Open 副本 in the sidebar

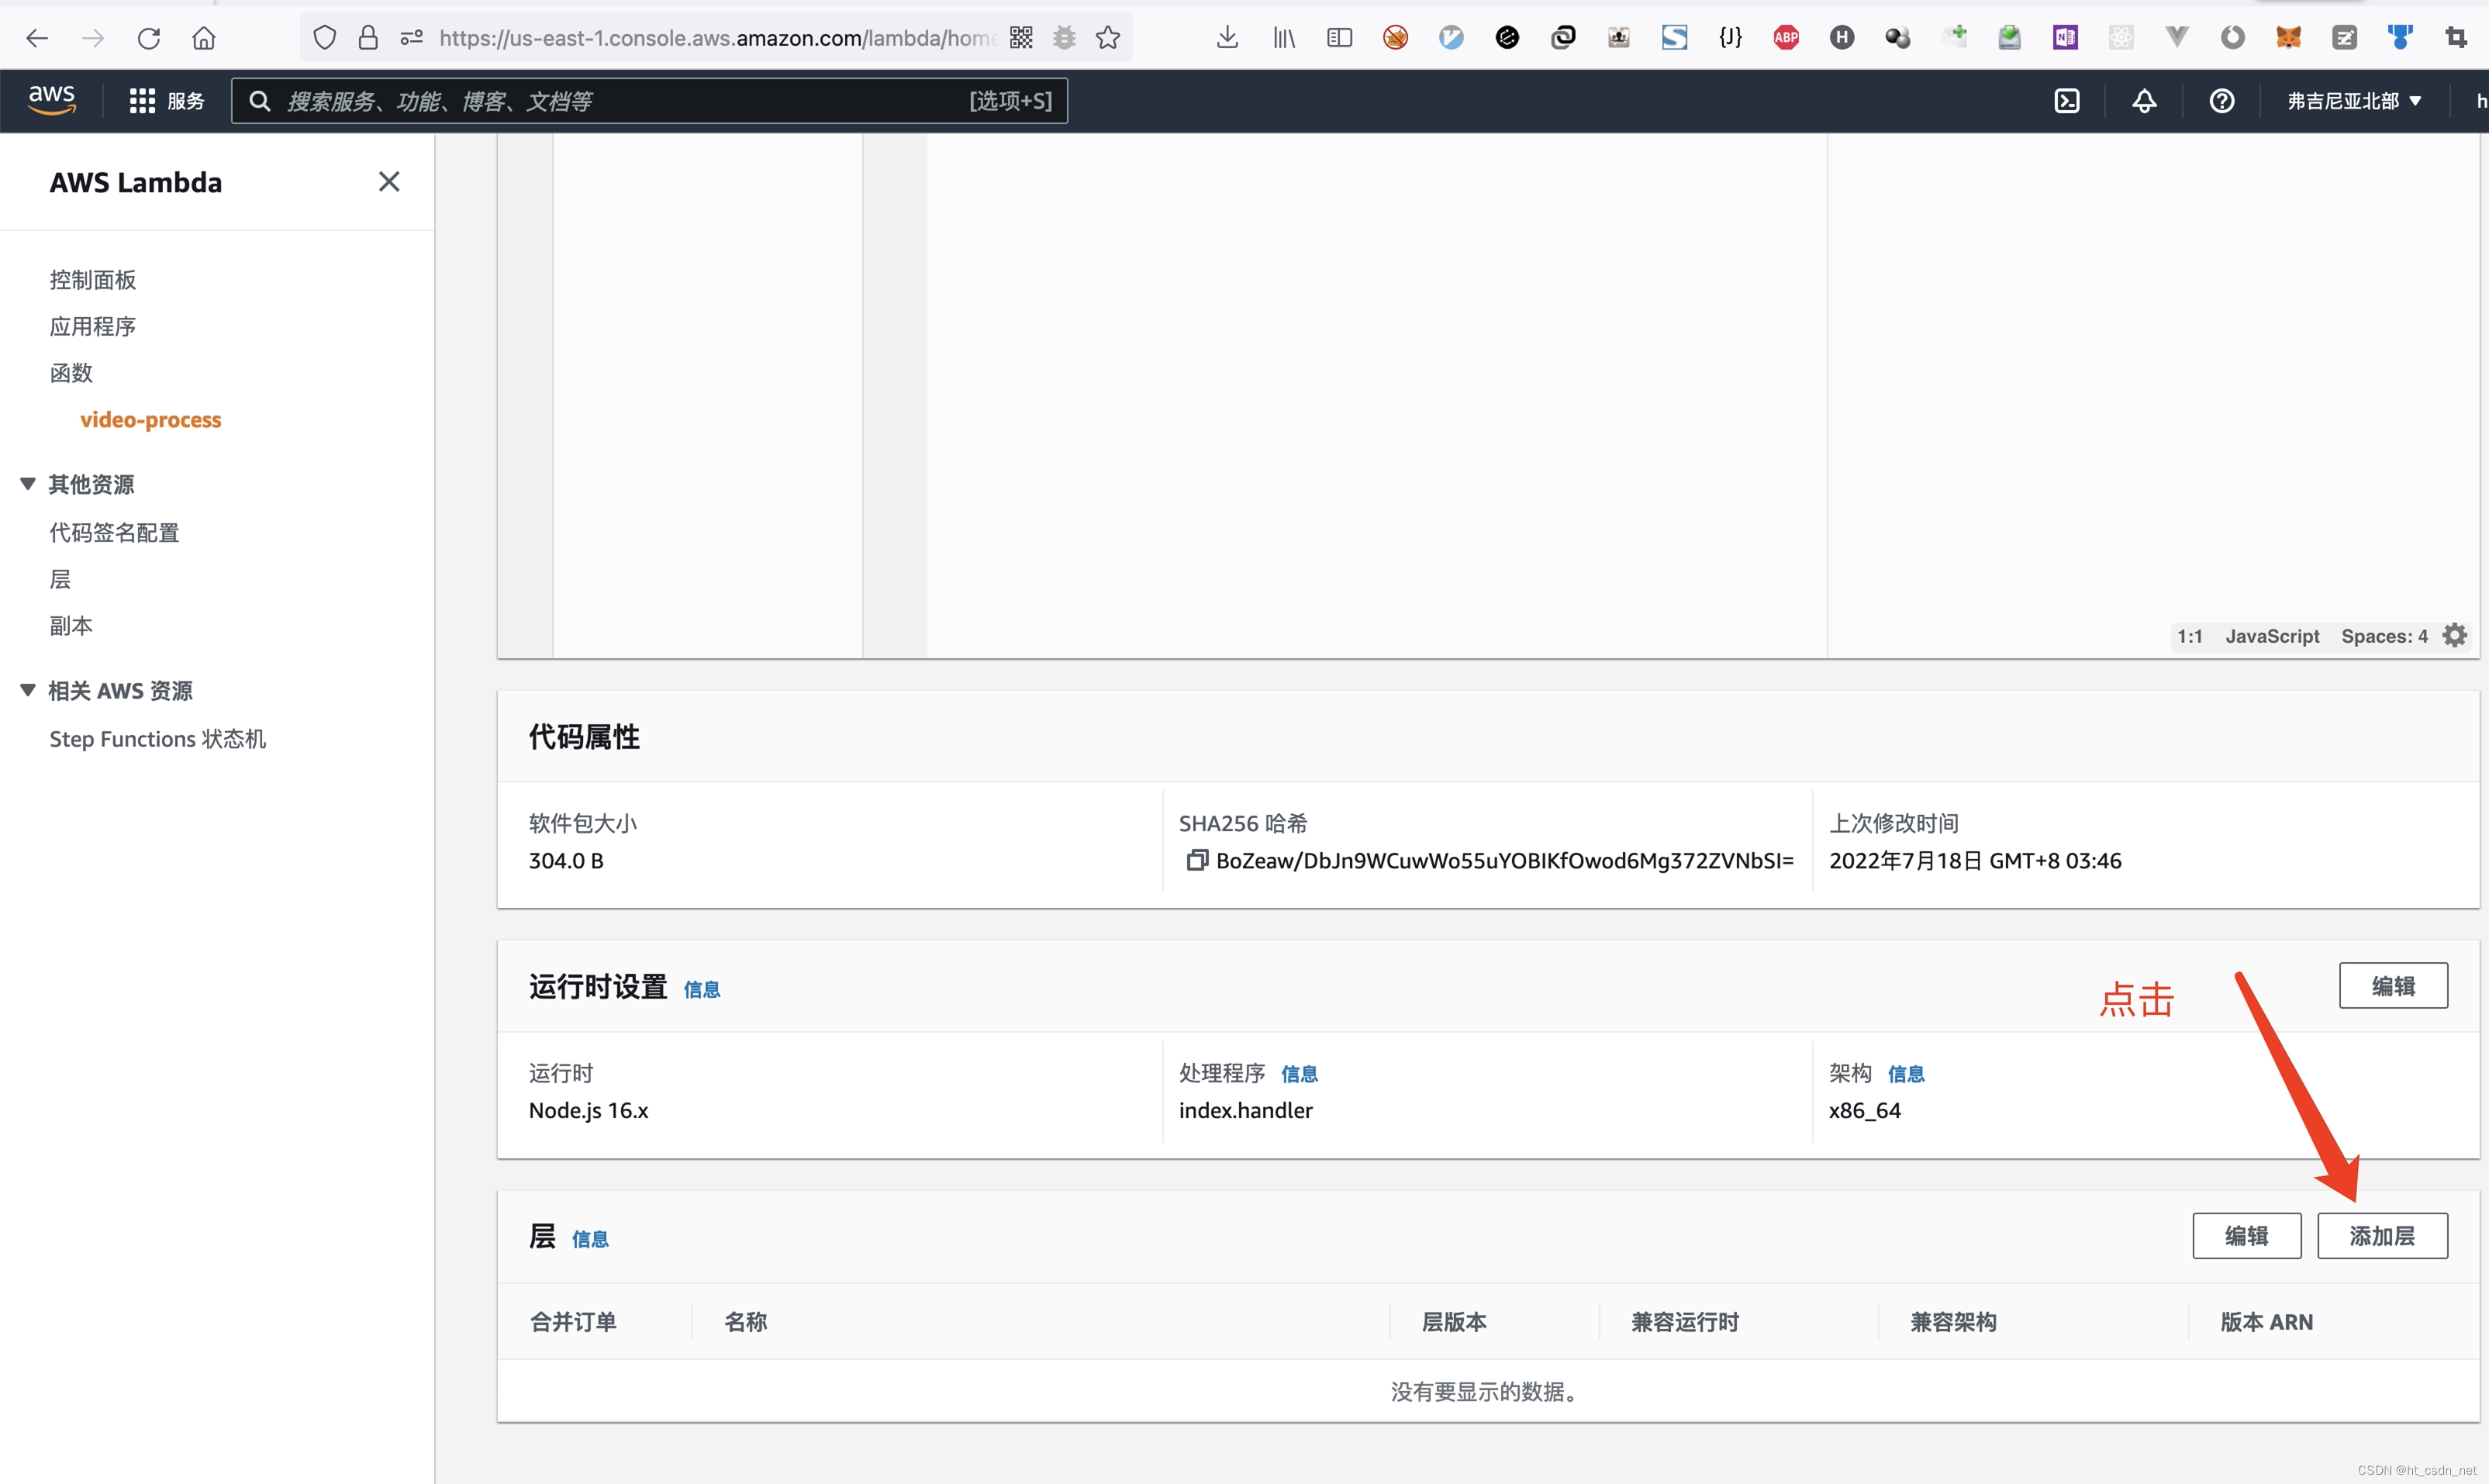click(71, 625)
